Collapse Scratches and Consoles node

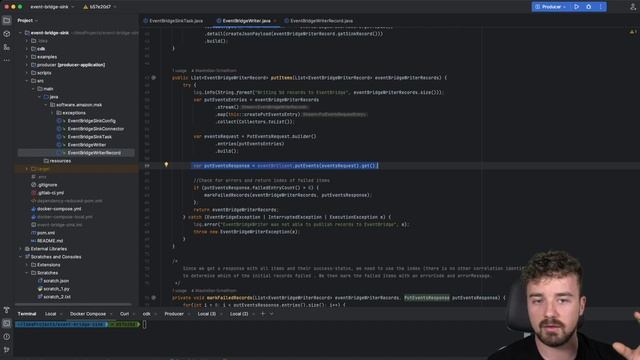[x=20, y=257]
